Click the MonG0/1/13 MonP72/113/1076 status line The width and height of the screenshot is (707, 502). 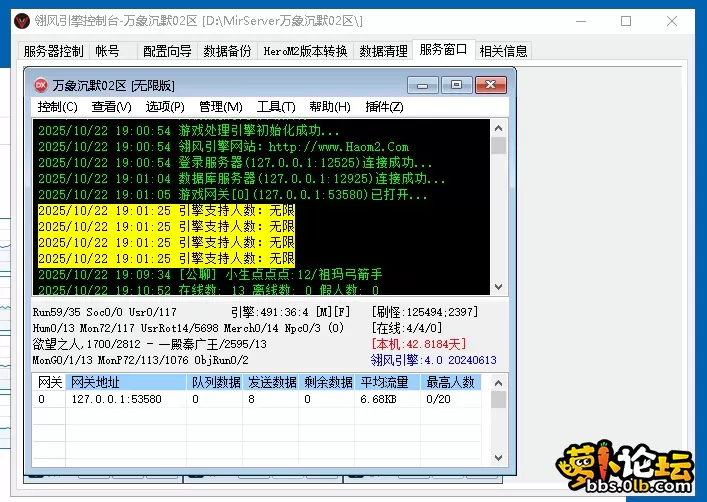click(x=141, y=360)
